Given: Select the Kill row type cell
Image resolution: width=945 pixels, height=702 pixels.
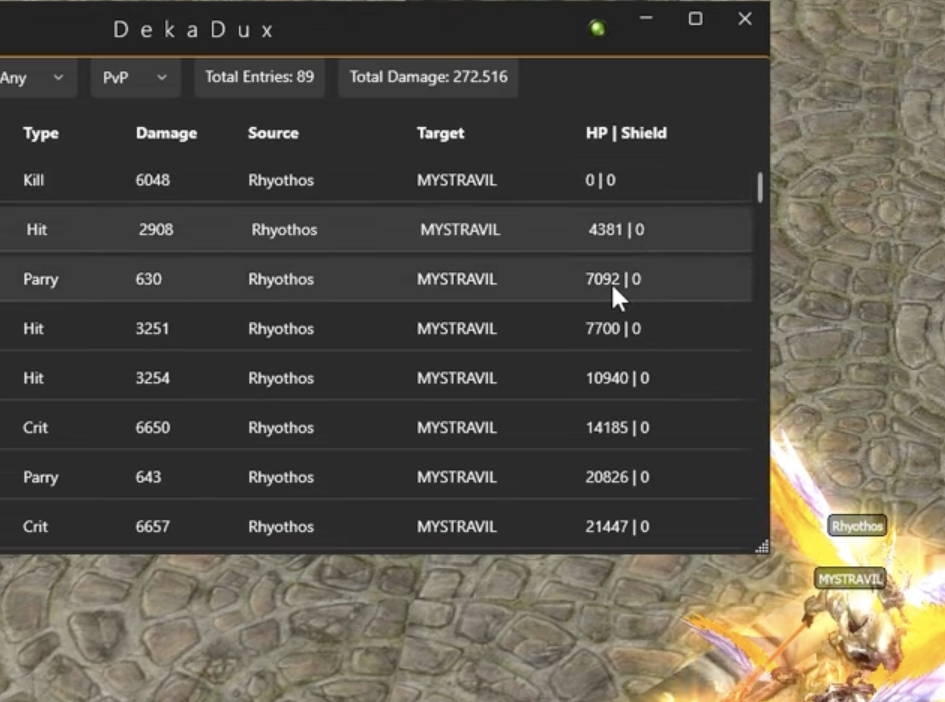Looking at the screenshot, I should coord(34,180).
